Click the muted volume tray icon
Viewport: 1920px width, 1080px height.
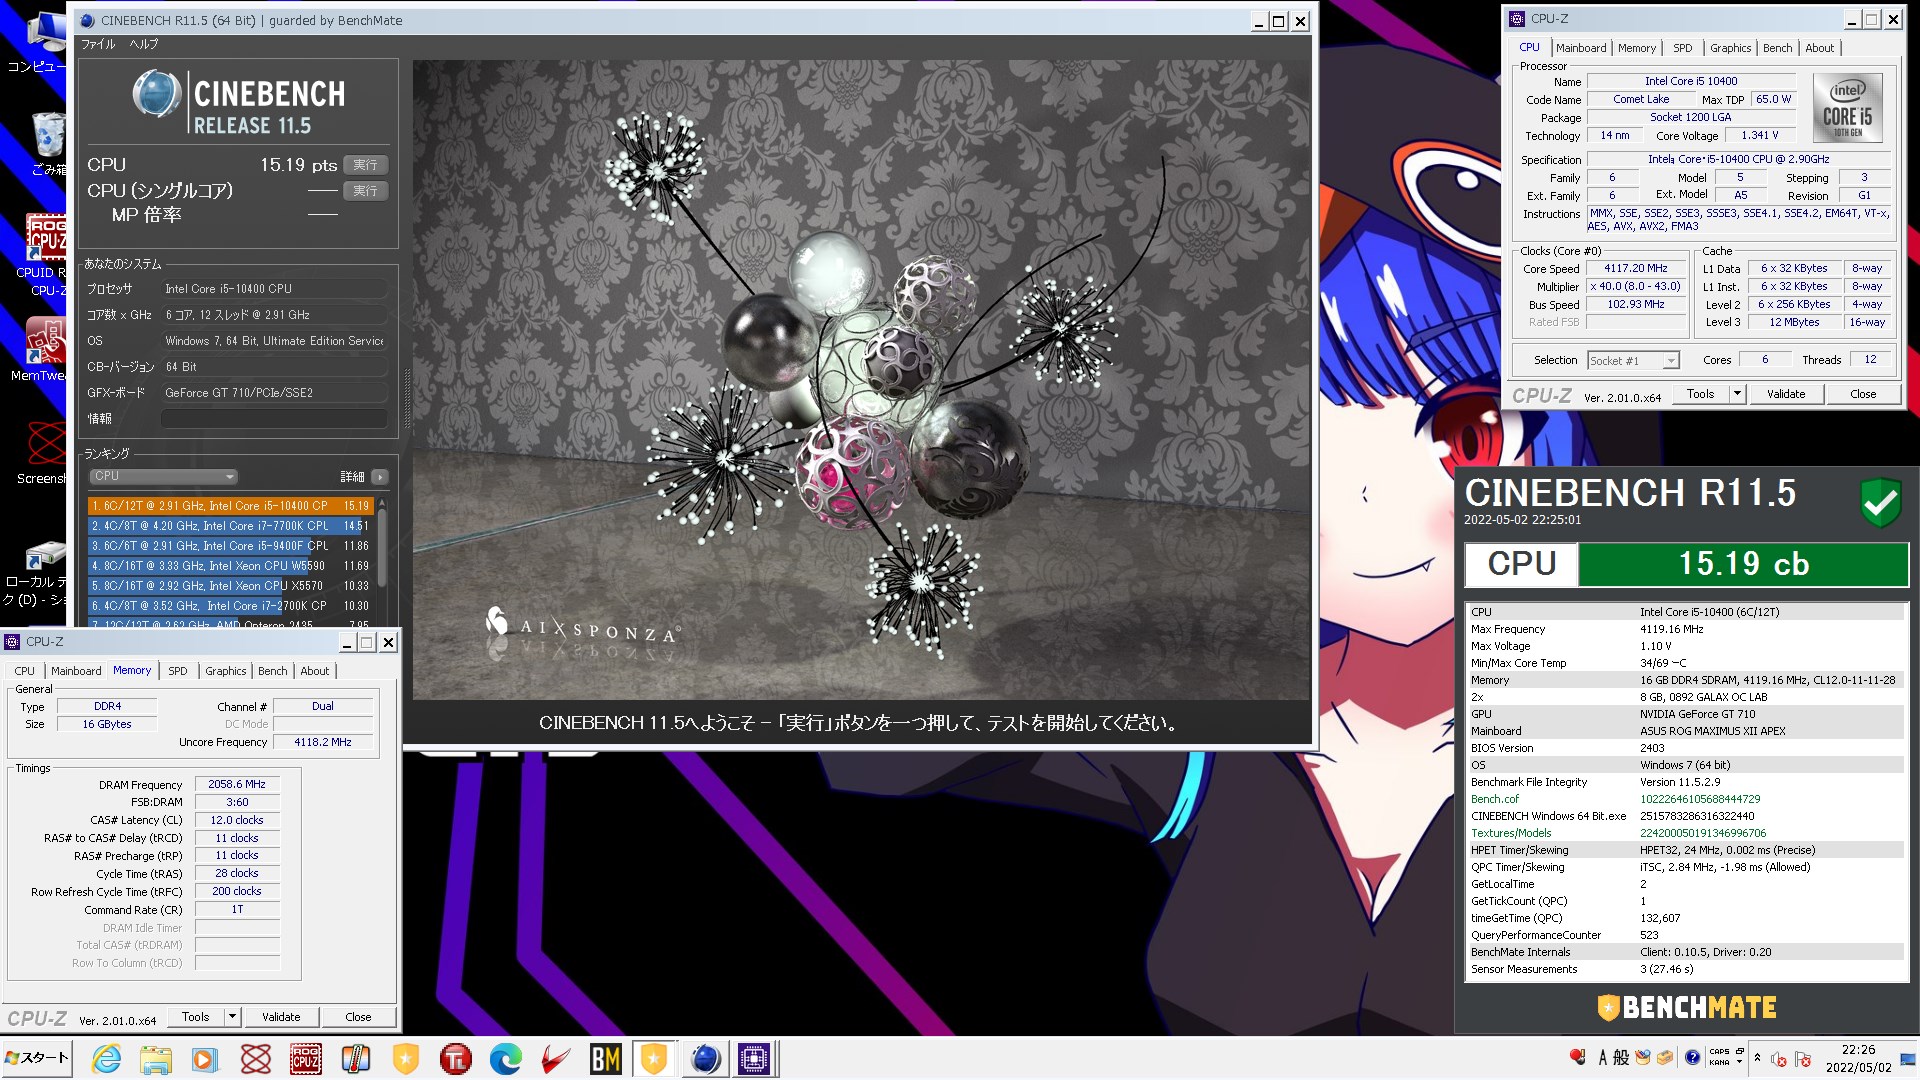coord(1778,1059)
